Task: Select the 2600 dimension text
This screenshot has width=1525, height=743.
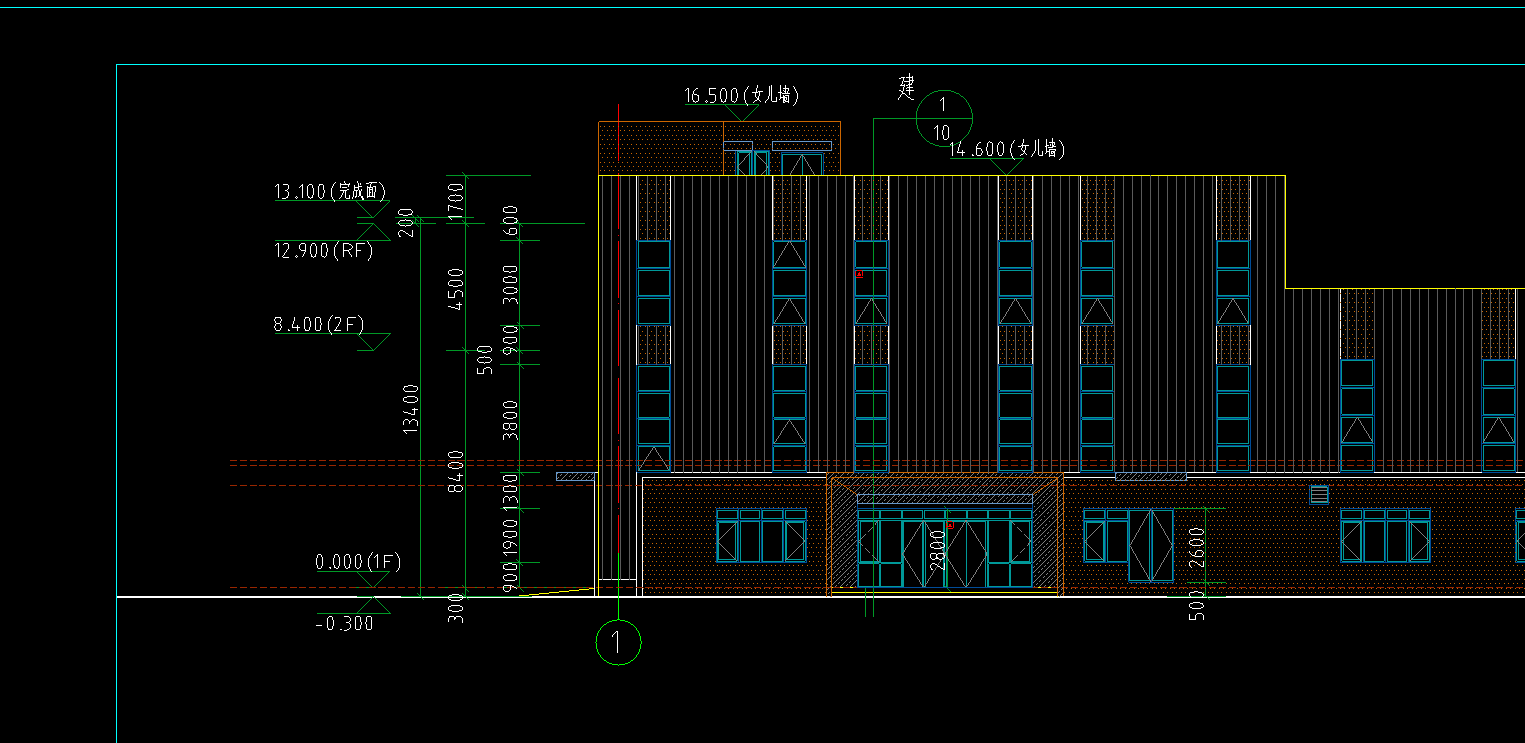Action: pyautogui.click(x=1197, y=547)
